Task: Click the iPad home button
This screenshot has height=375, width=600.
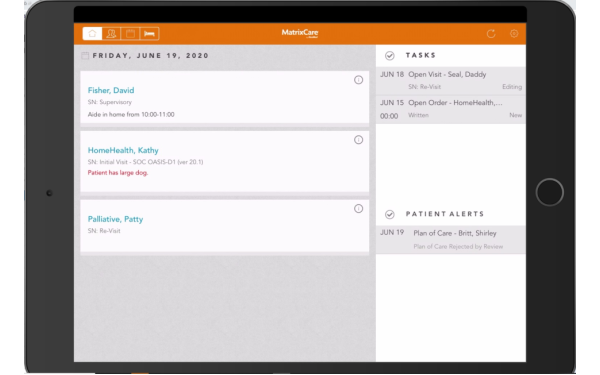Action: click(549, 192)
